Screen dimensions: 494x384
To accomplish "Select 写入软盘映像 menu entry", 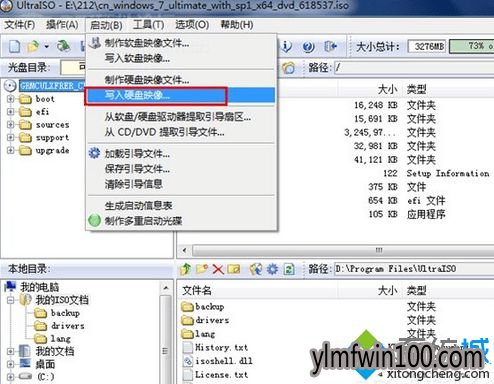I will click(x=181, y=58).
